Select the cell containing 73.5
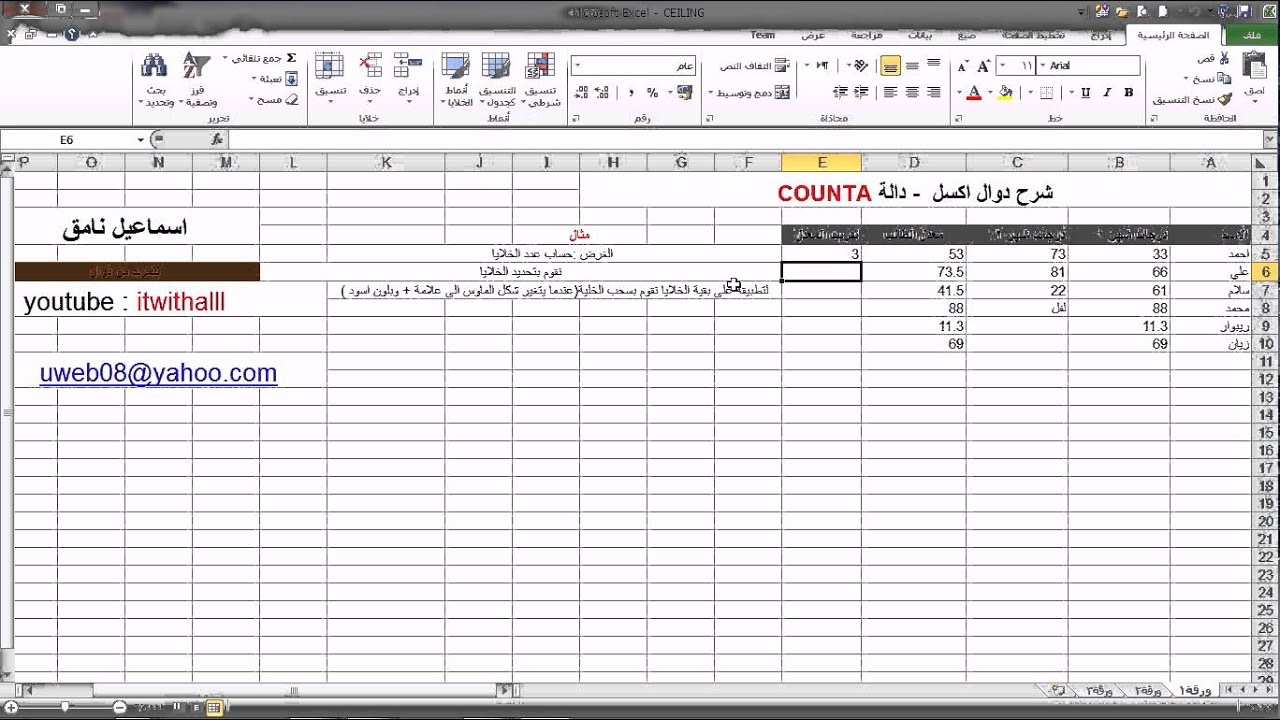 click(913, 272)
